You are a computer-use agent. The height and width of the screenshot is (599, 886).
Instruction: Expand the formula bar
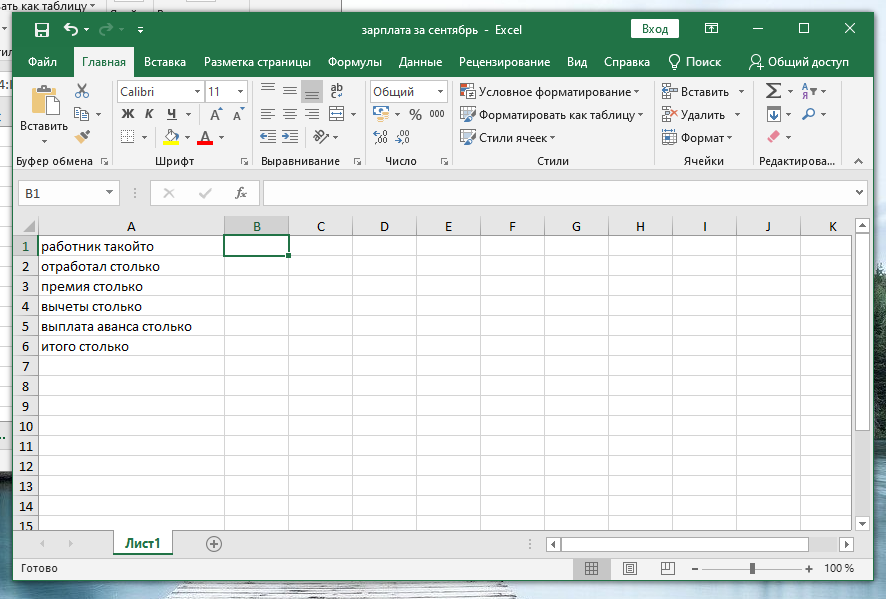[x=859, y=193]
